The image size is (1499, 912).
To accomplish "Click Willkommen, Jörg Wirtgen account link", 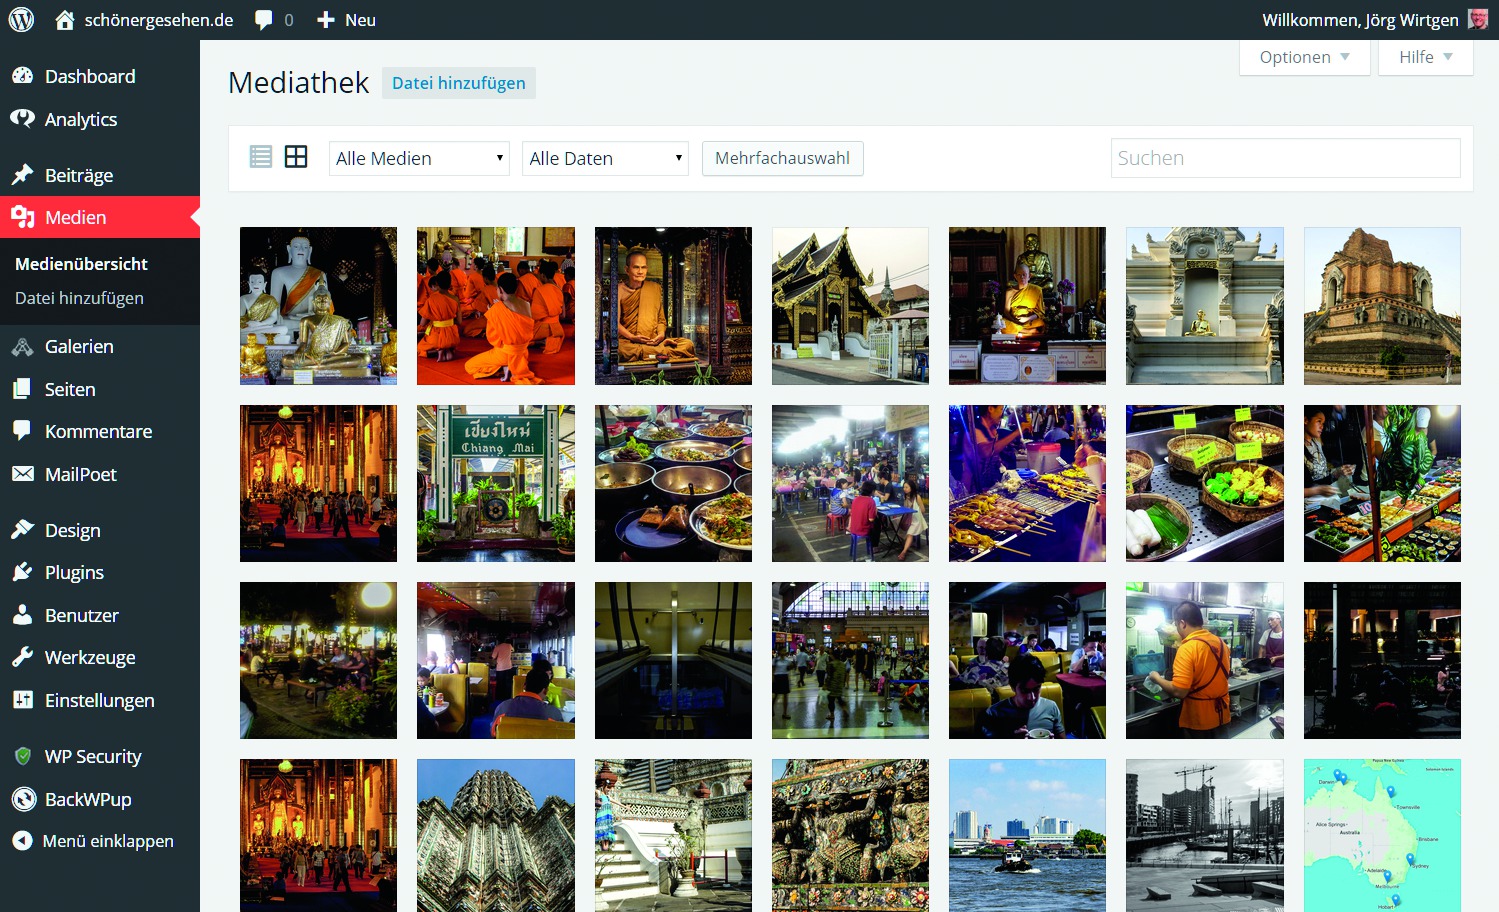I will (1360, 20).
